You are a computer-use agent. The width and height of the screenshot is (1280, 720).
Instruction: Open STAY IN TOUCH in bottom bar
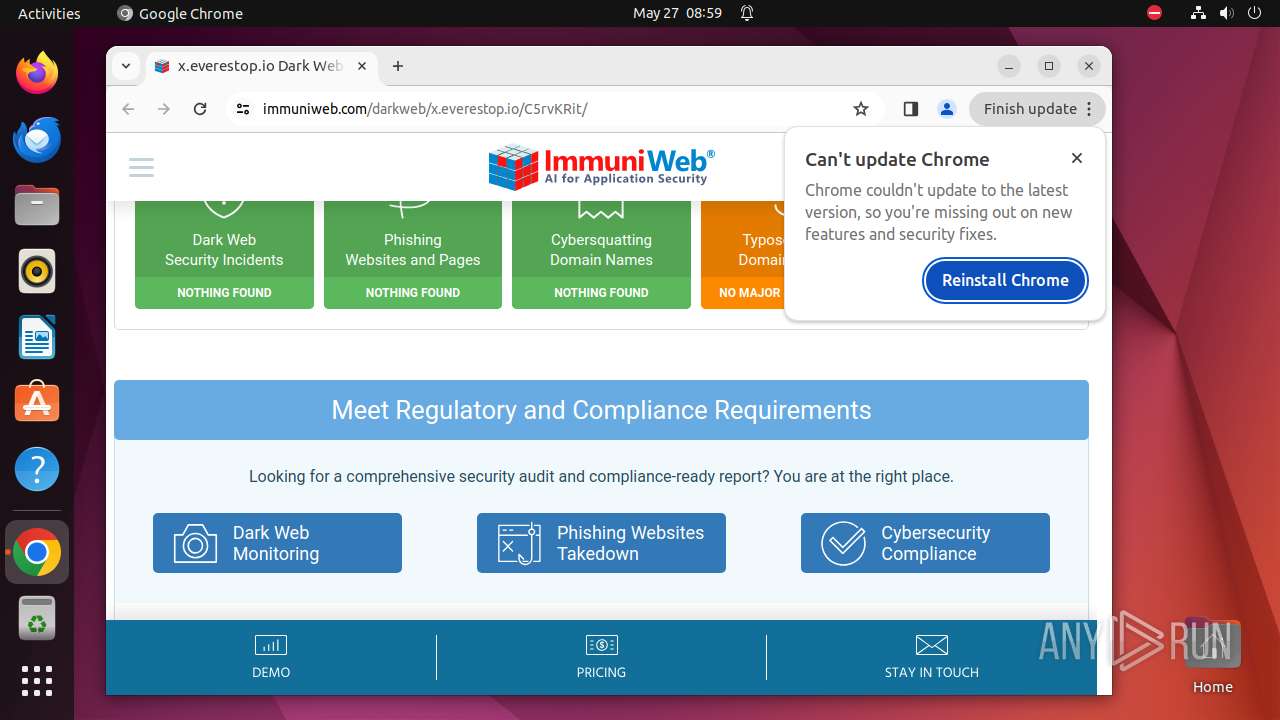[932, 657]
